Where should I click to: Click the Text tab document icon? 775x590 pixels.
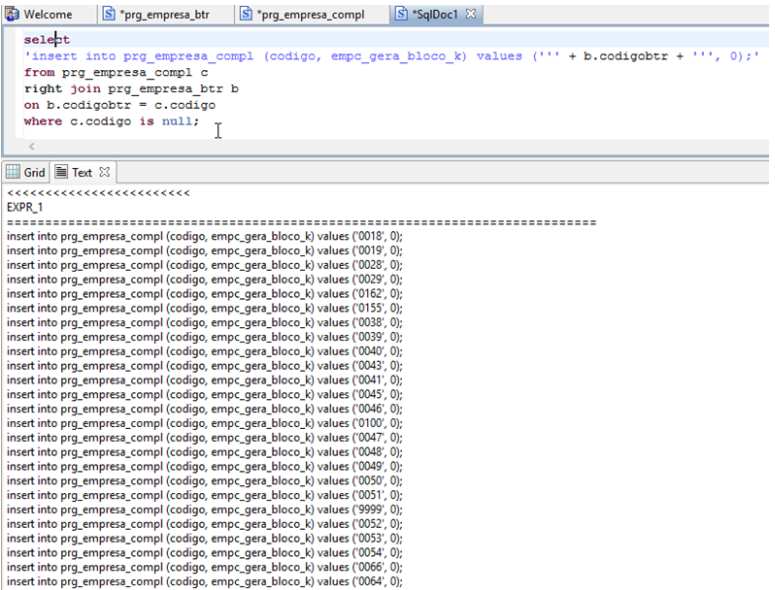click(x=61, y=172)
